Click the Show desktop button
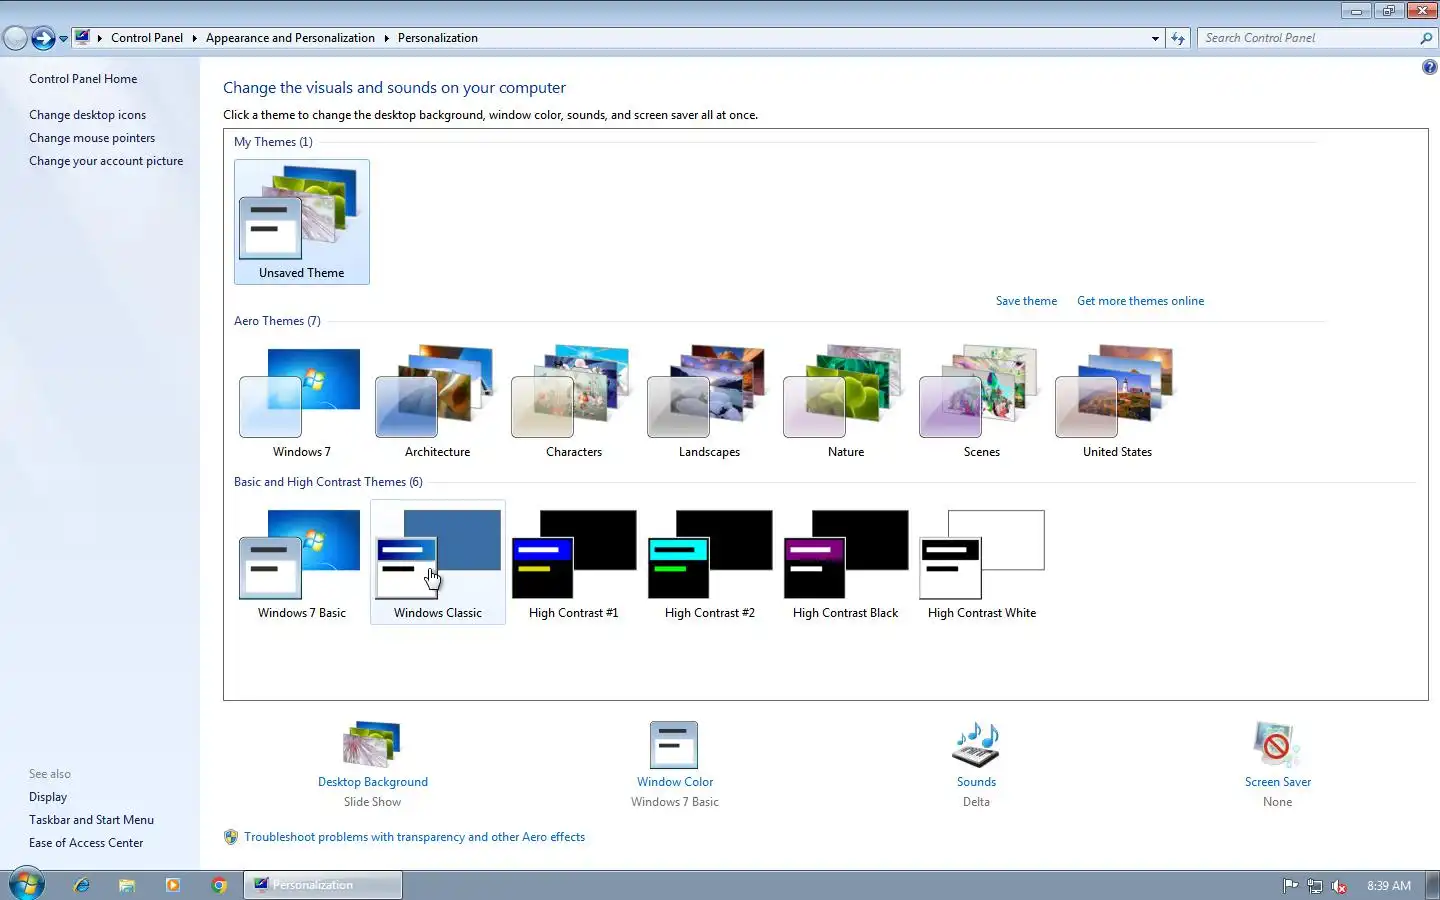Screen dimensions: 1440x900 tap(1432, 885)
